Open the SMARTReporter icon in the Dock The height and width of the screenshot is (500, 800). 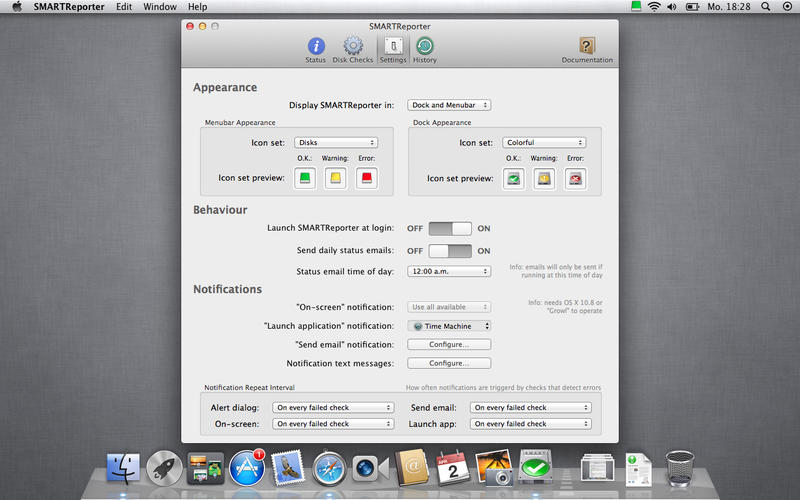536,466
